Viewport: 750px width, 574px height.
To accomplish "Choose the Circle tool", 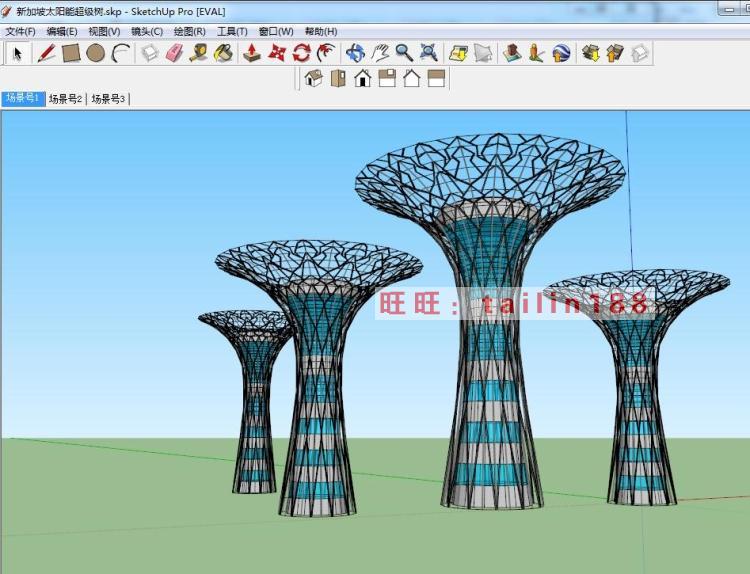I will click(95, 53).
